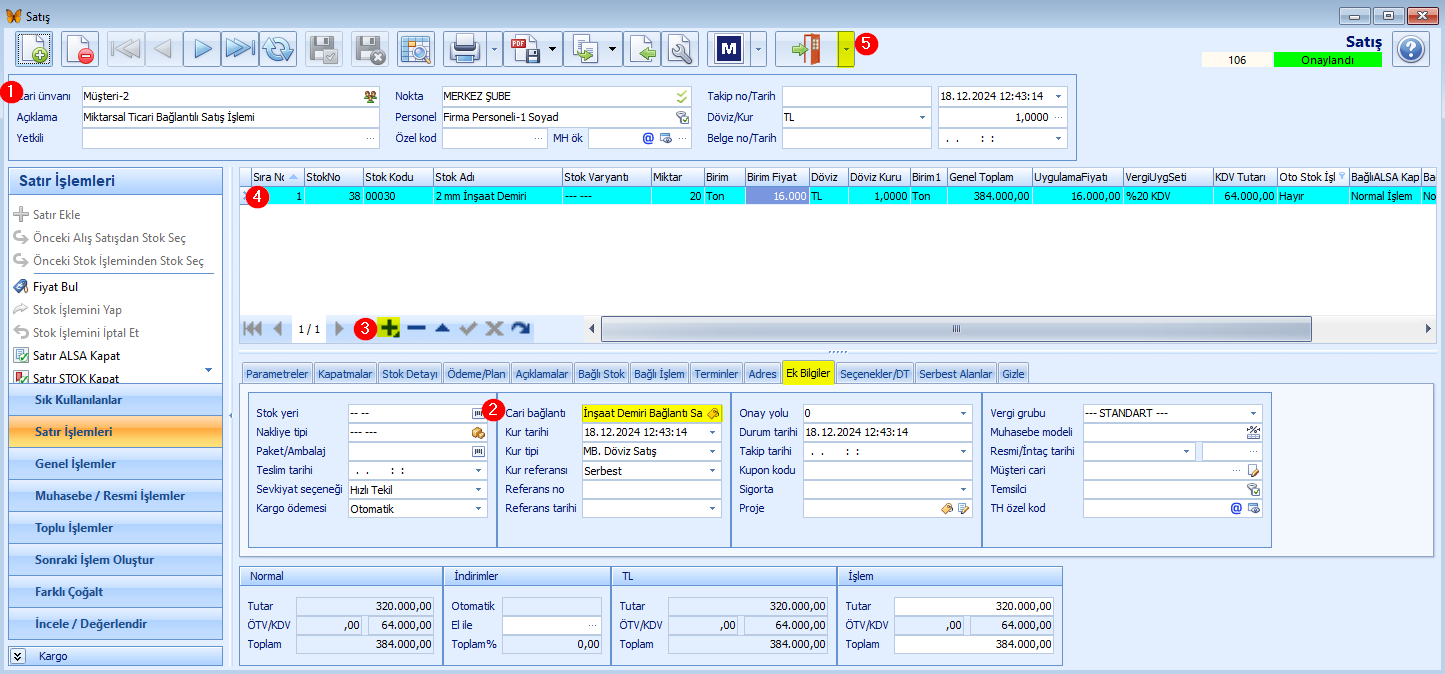The image size is (1445, 674).
Task: Open the Döviz/Kur currency dropdown
Action: [x=922, y=117]
